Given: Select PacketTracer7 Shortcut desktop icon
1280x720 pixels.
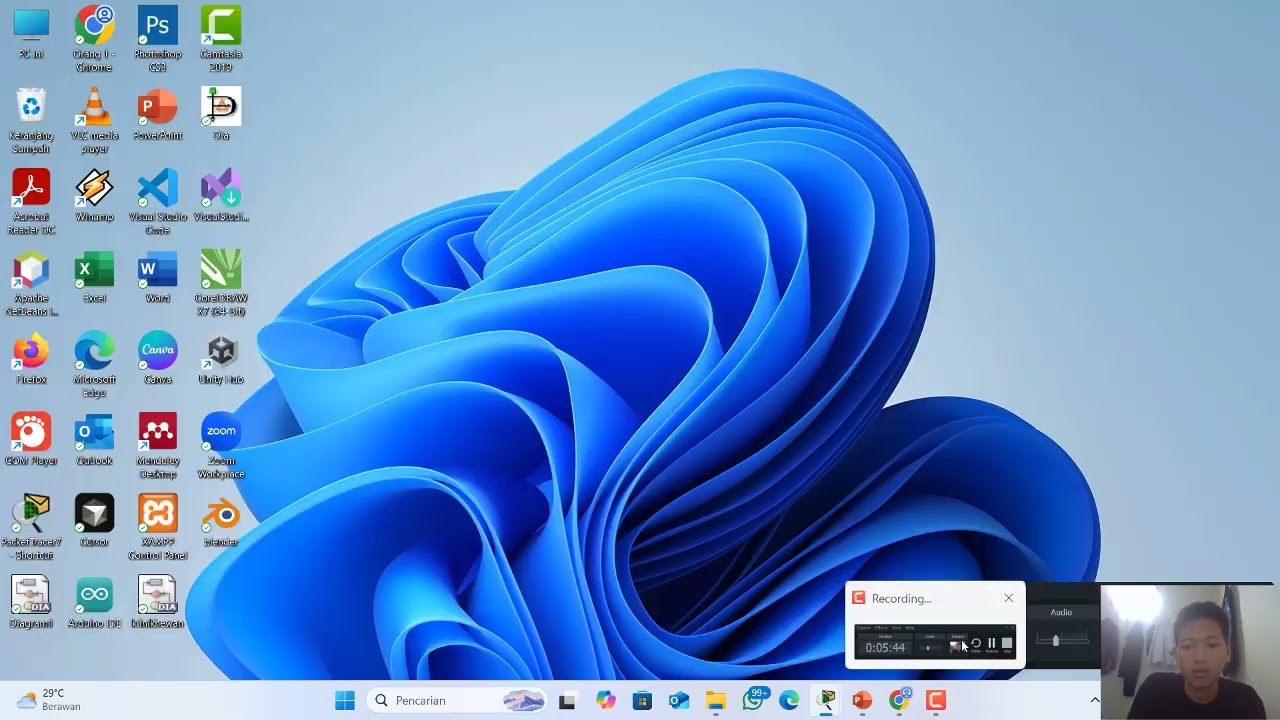Looking at the screenshot, I should point(31,527).
